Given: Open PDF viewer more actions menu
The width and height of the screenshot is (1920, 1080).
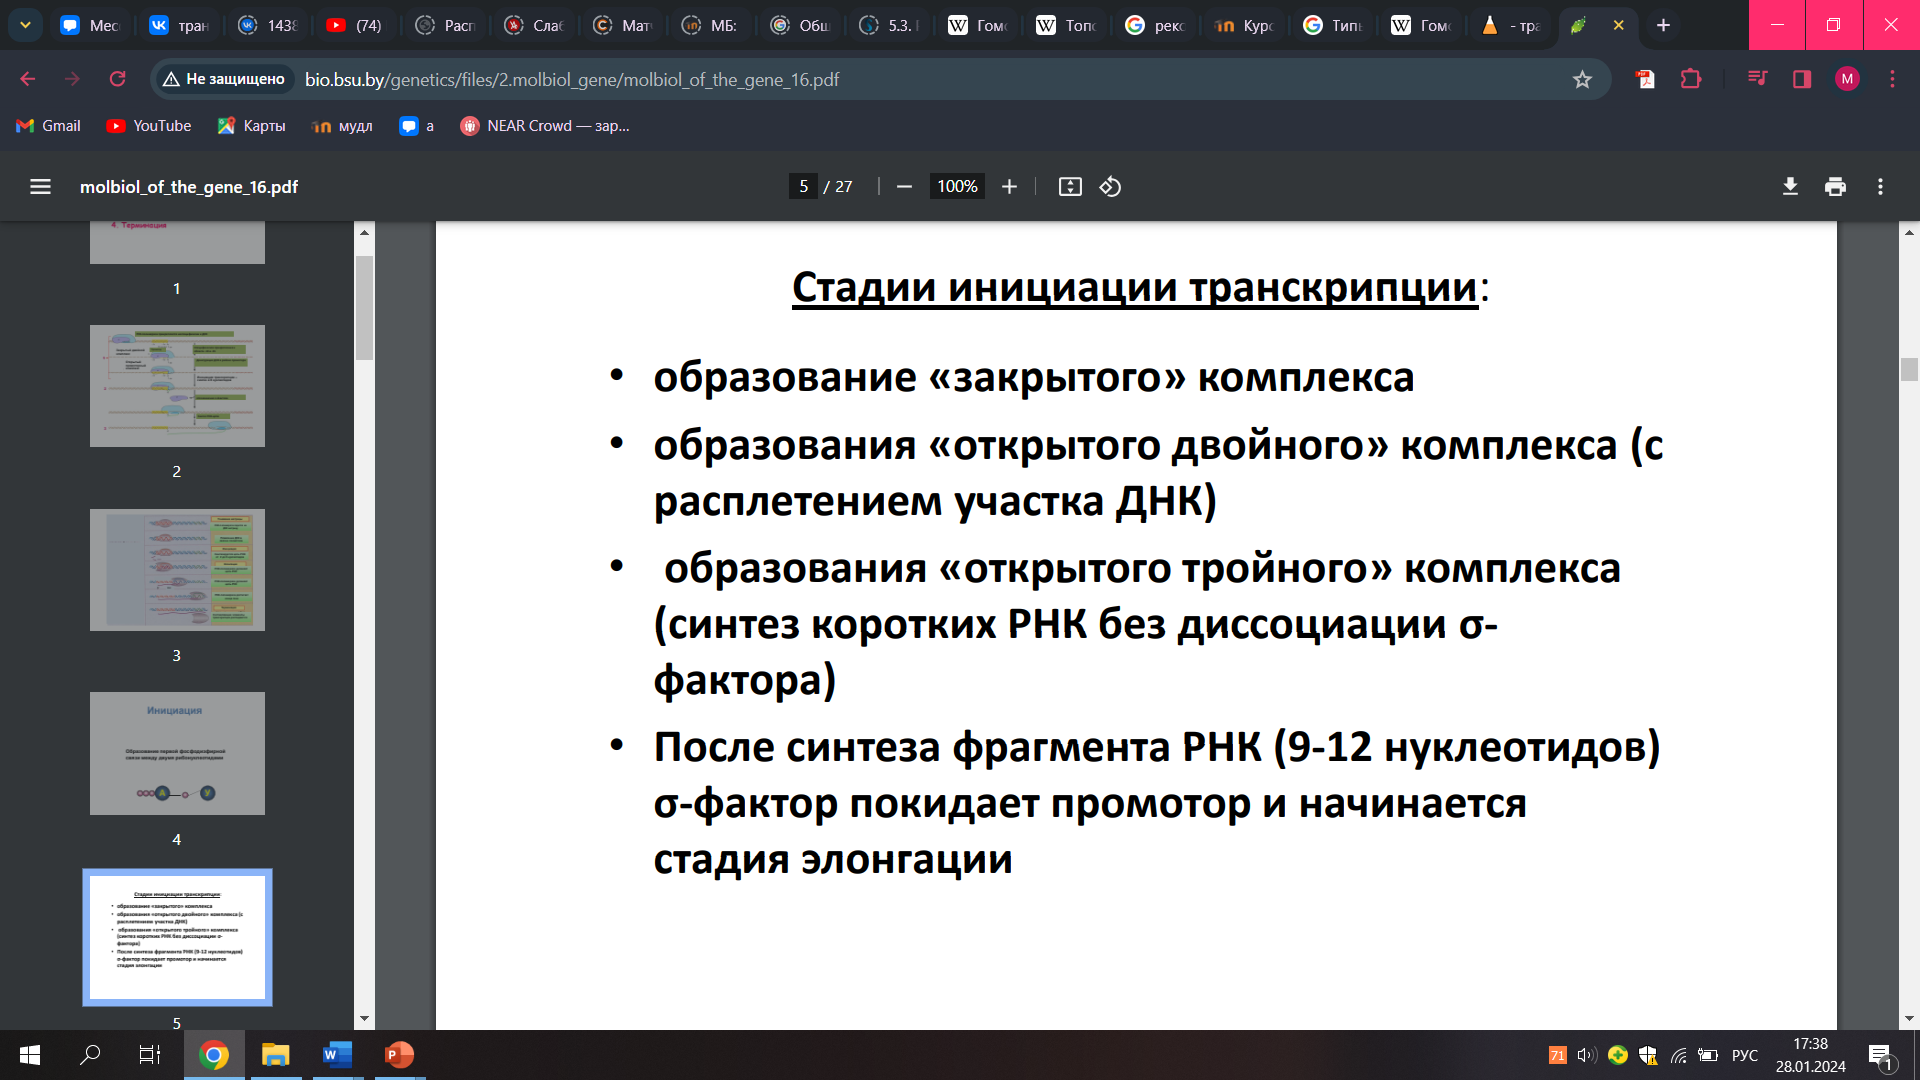Looking at the screenshot, I should (1880, 187).
